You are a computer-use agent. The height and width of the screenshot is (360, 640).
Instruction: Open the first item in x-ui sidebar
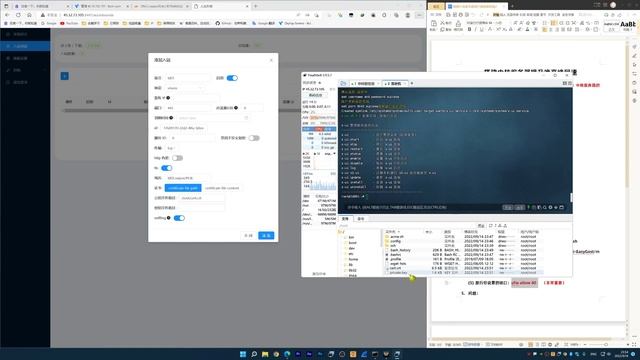pos(25,34)
